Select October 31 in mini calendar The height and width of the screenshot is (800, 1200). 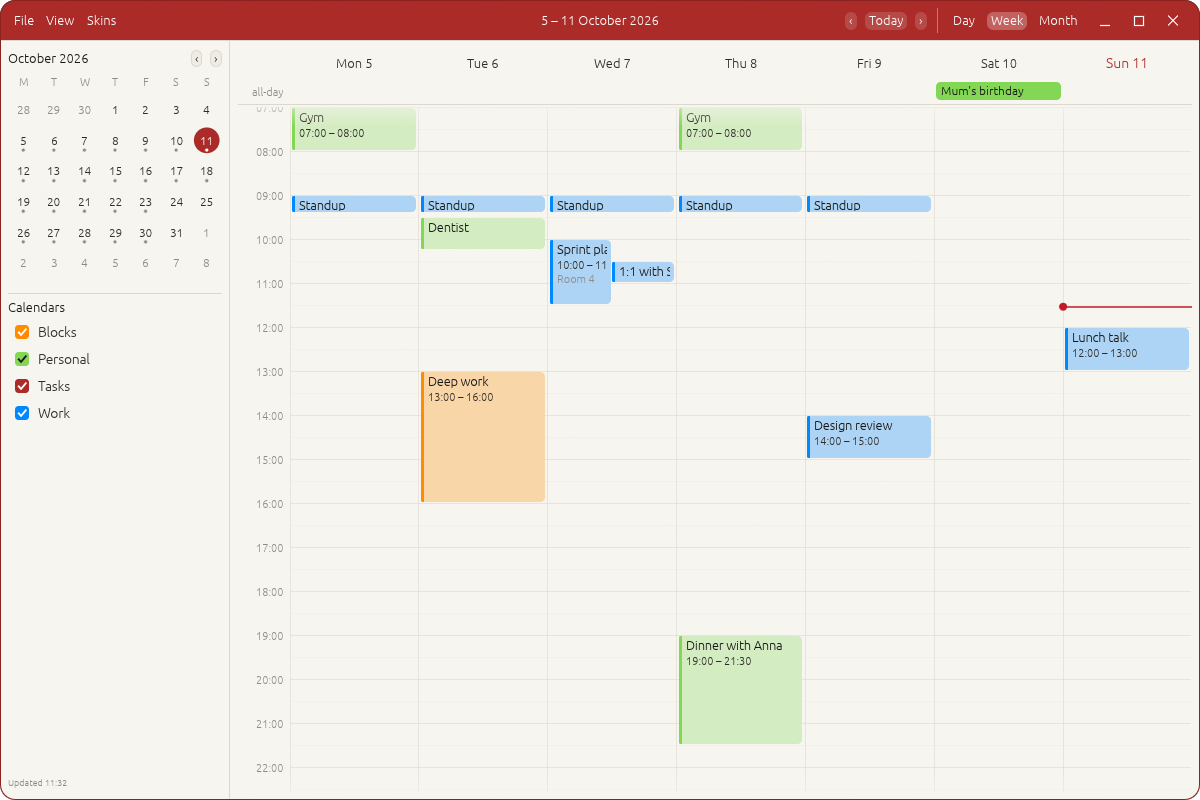point(176,233)
